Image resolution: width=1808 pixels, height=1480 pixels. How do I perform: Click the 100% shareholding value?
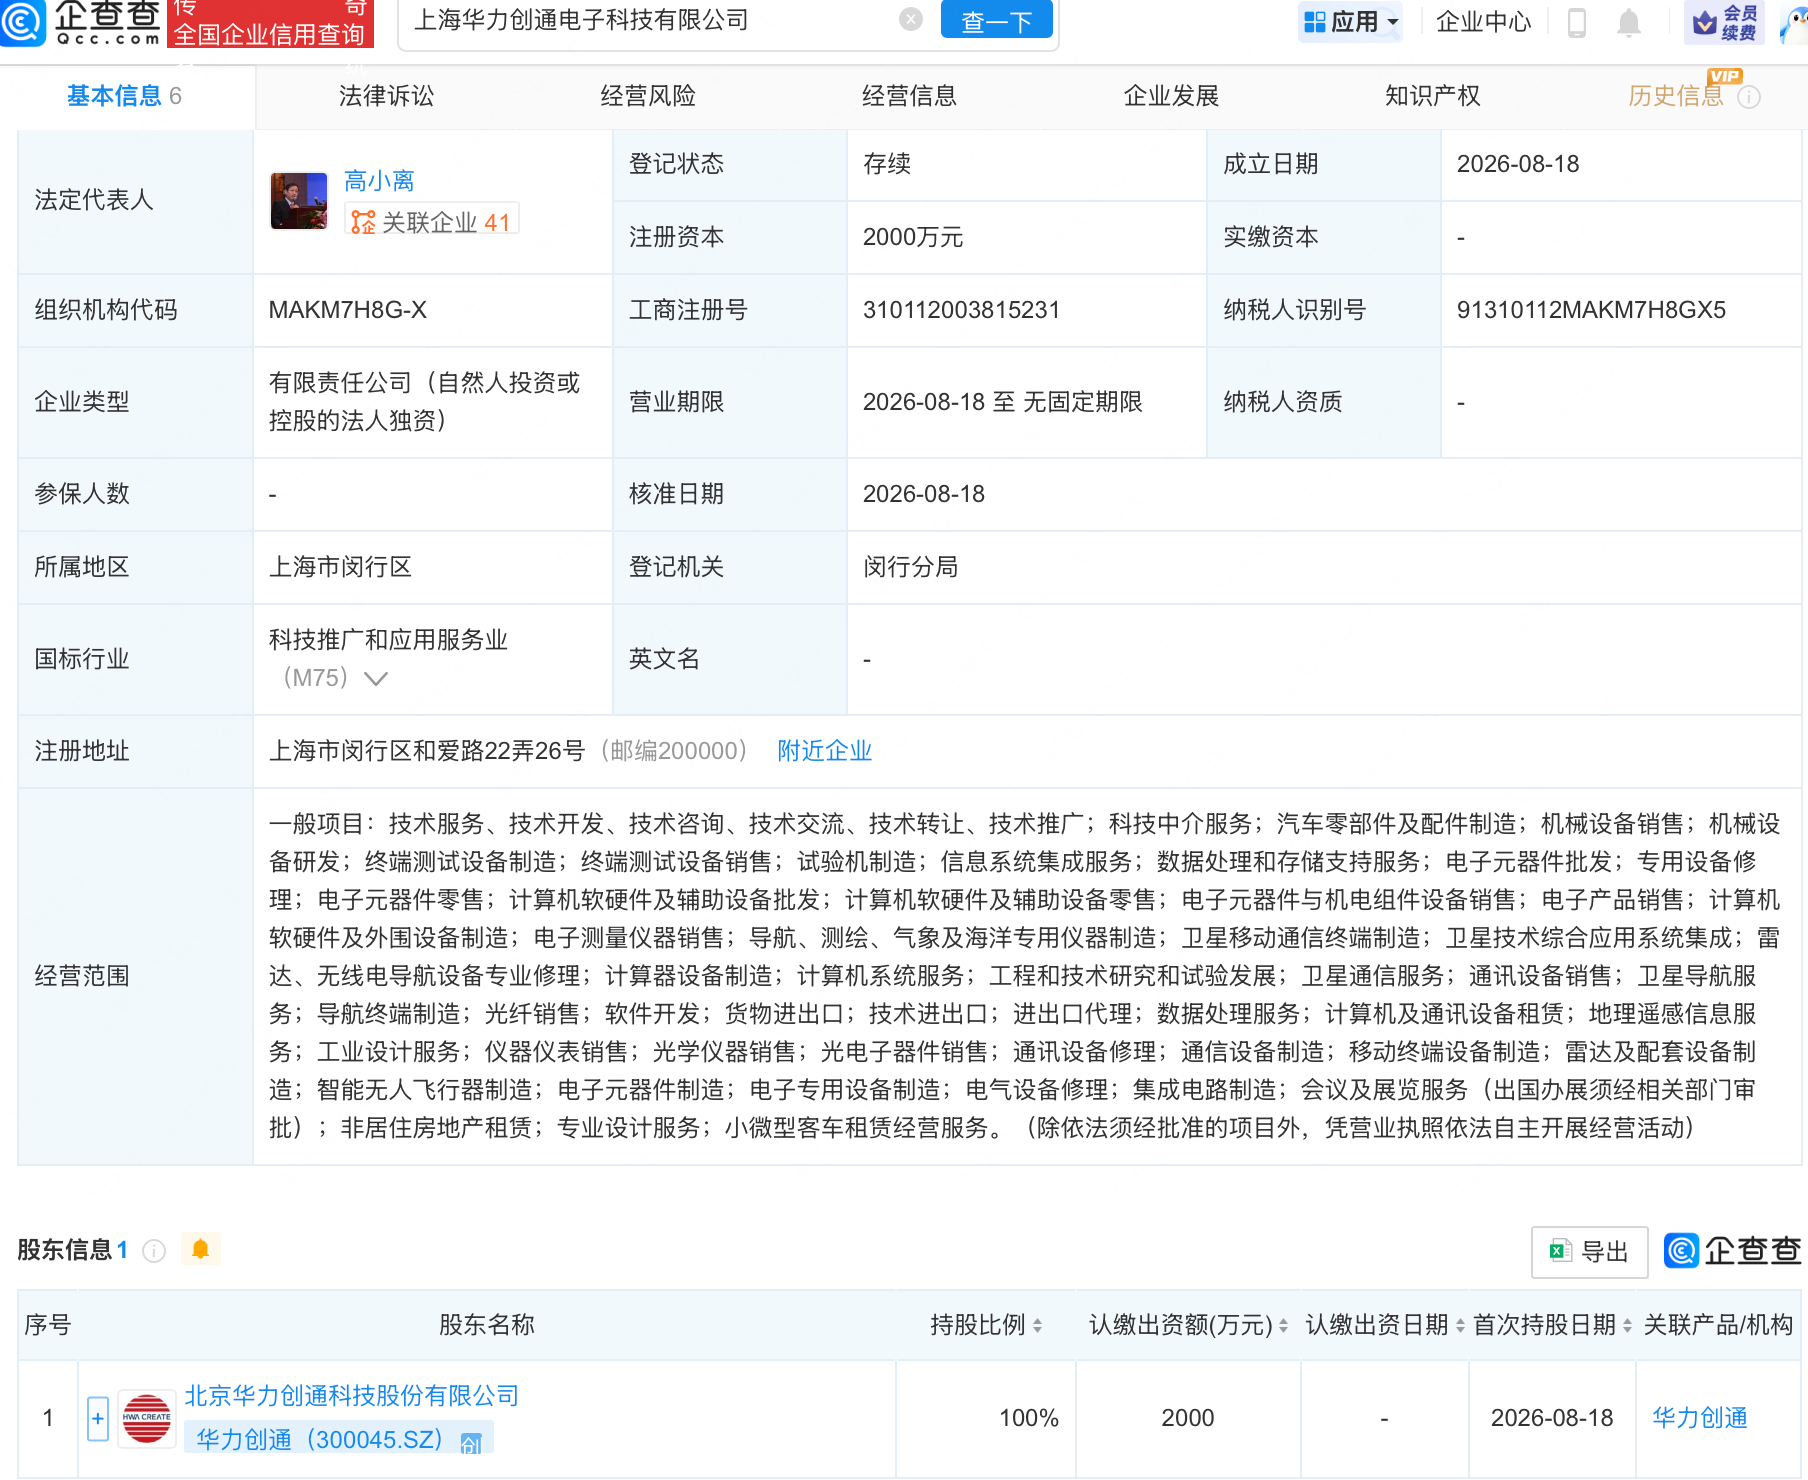1029,1418
